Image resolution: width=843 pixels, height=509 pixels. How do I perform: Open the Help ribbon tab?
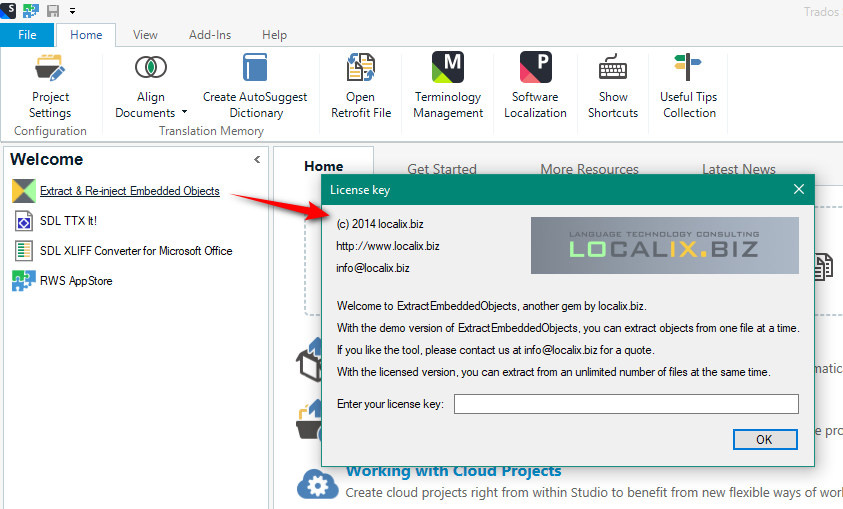pyautogui.click(x=274, y=35)
